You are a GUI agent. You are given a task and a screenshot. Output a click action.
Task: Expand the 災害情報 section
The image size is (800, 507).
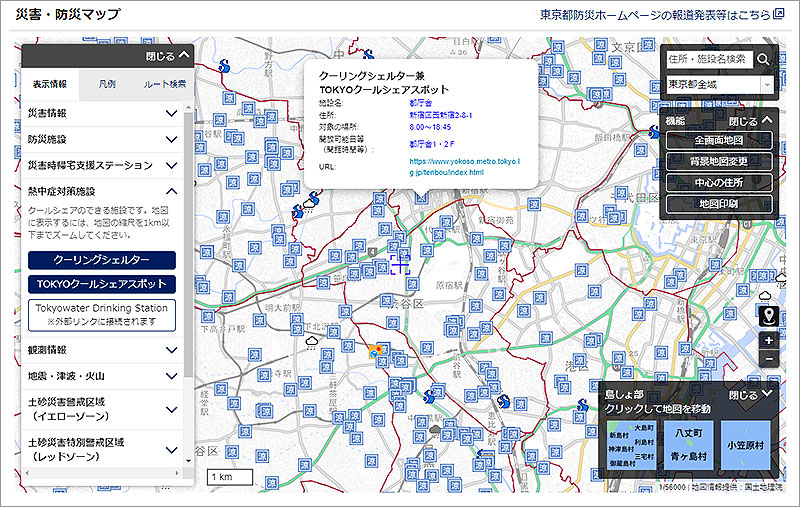click(102, 113)
